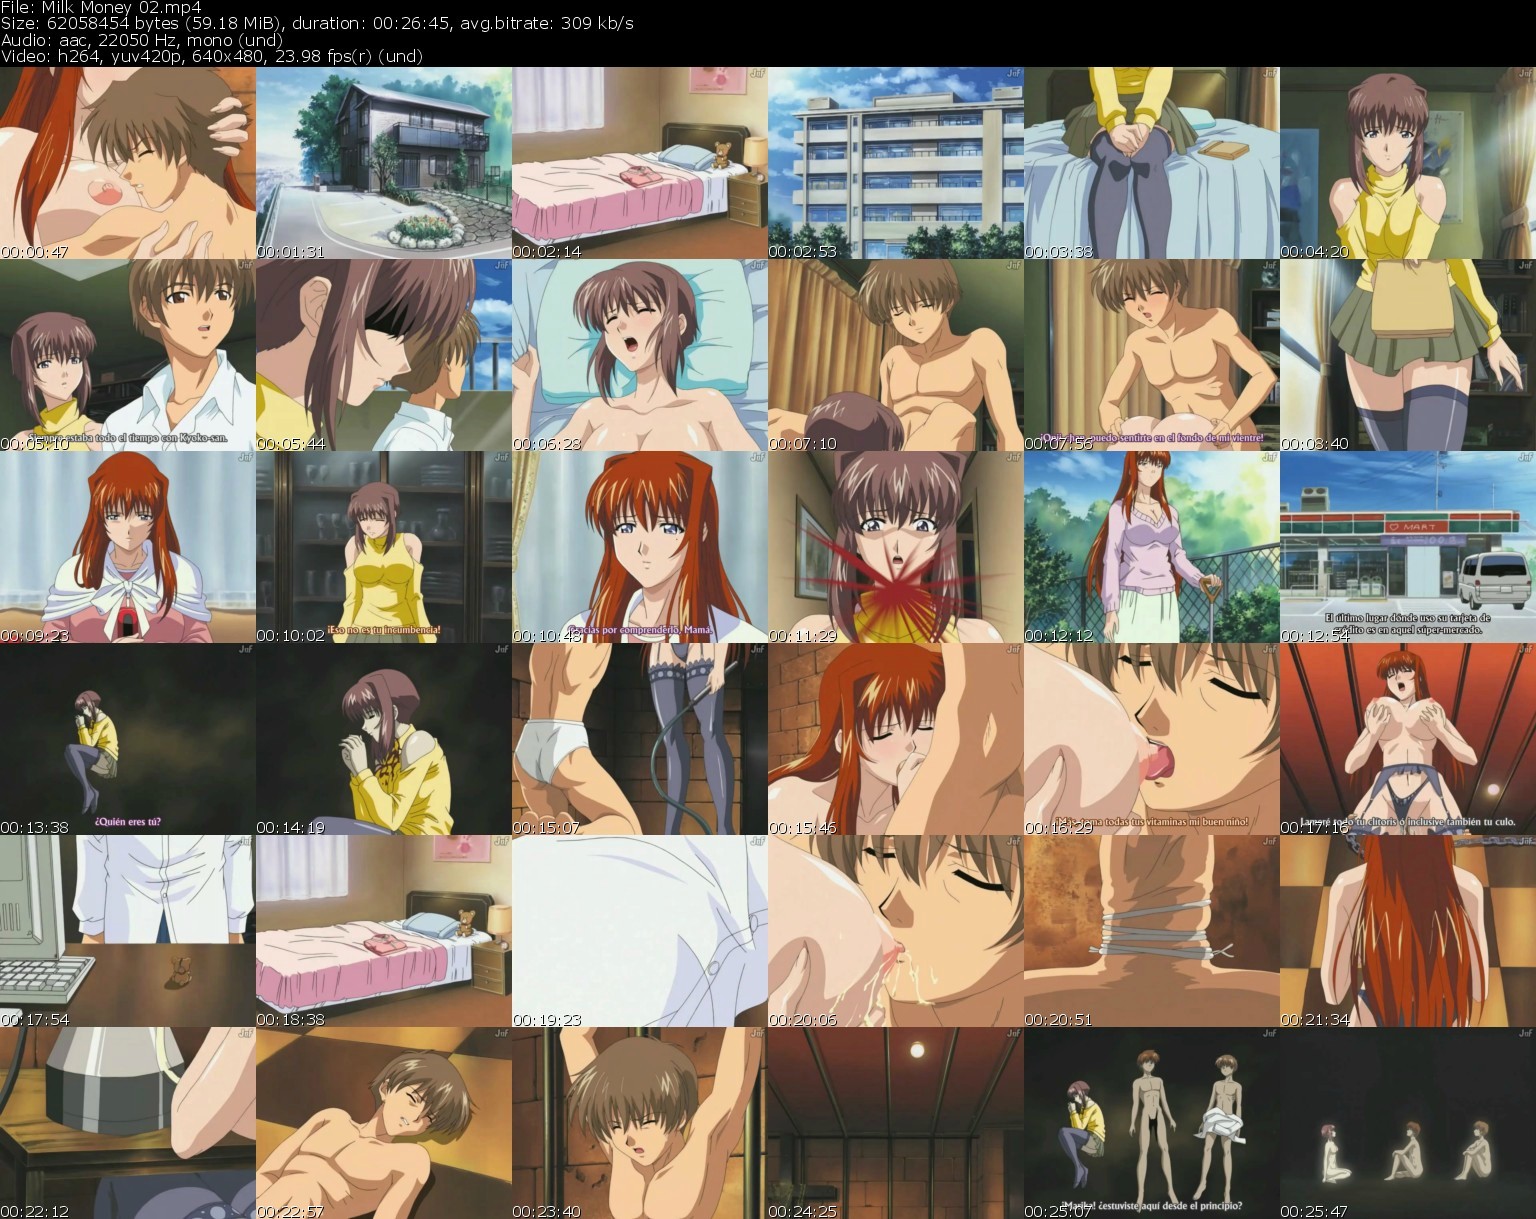This screenshot has width=1536, height=1219.
Task: Select the thumbnail stamped 00:03:38
Action: 1152,163
